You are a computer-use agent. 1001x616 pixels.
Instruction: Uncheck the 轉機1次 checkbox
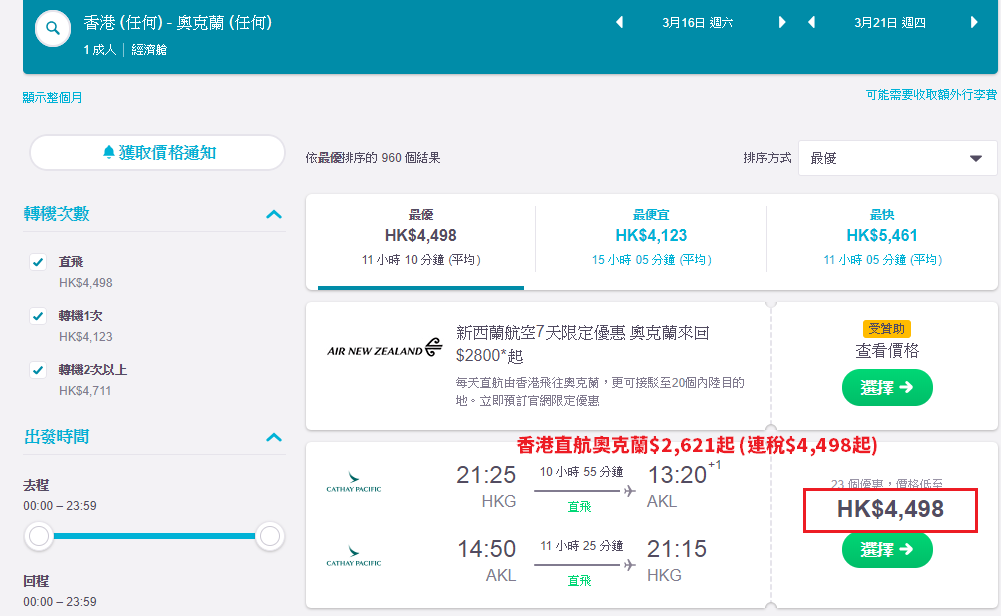click(38, 316)
